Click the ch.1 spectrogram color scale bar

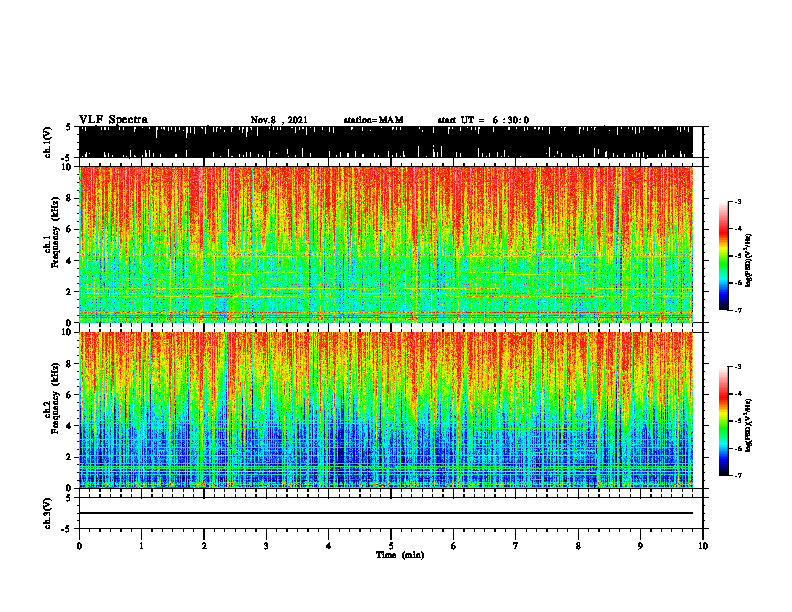point(723,256)
